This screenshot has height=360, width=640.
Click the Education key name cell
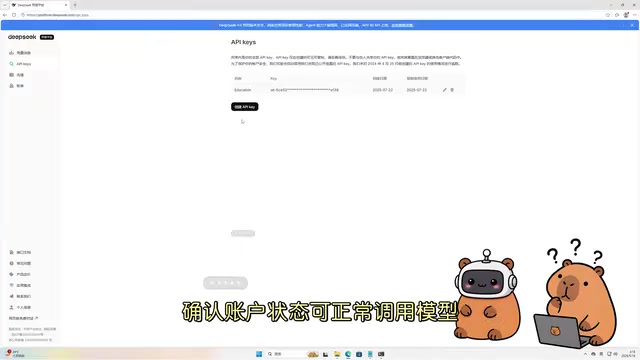pos(242,90)
